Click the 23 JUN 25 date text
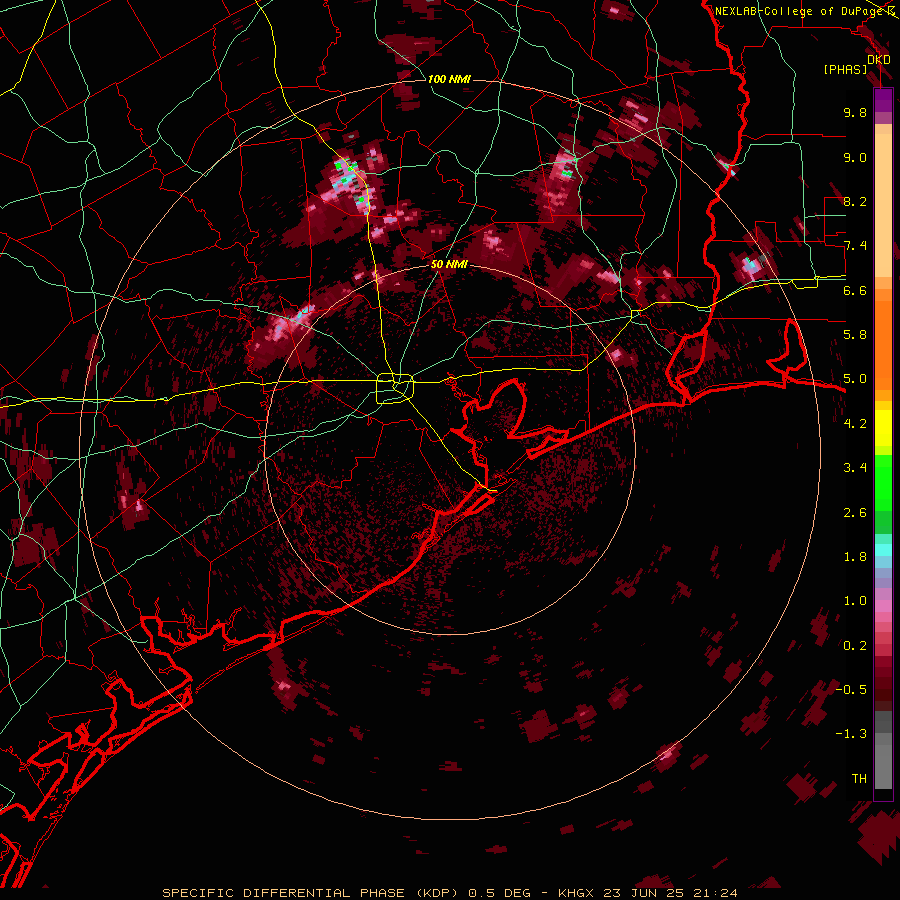Screen dimensions: 900x900 click(643, 893)
